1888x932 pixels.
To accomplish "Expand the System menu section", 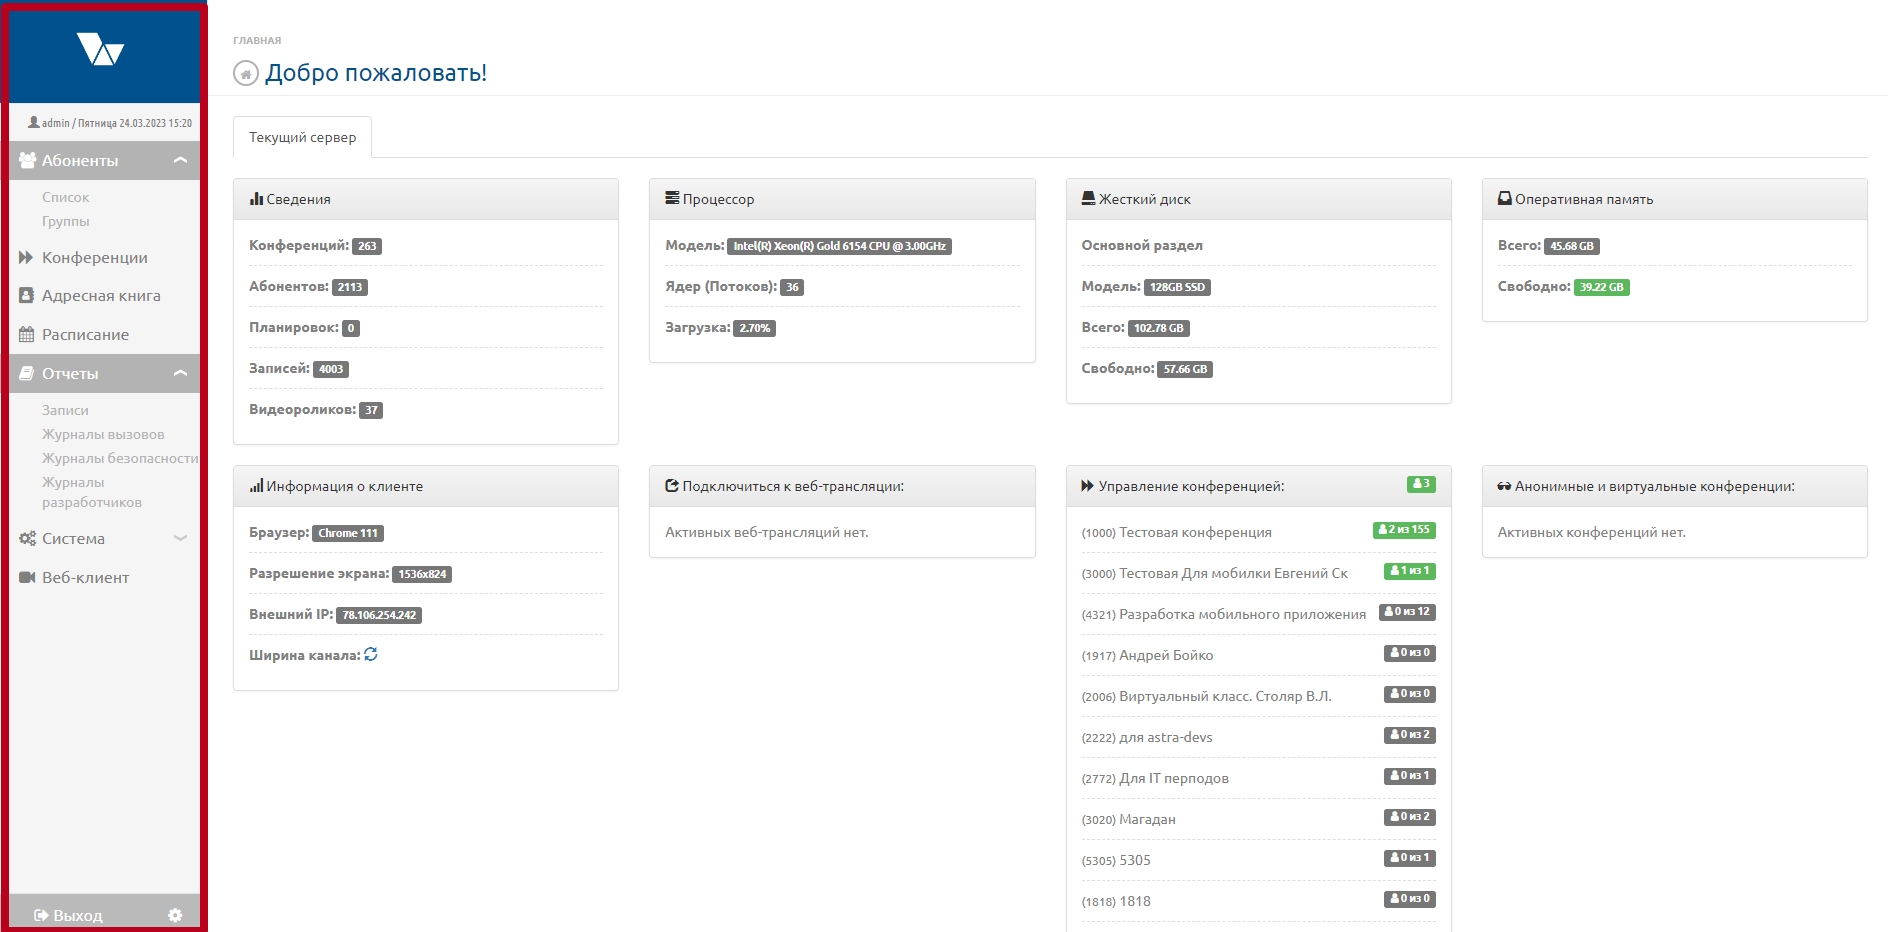I will (x=180, y=538).
